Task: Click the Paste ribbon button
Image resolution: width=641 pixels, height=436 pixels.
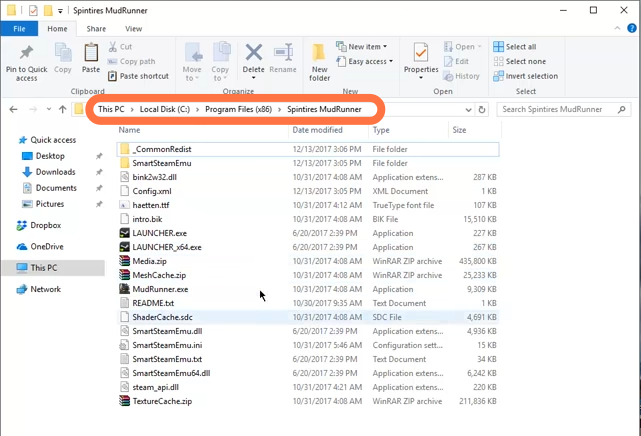Action: point(91,58)
